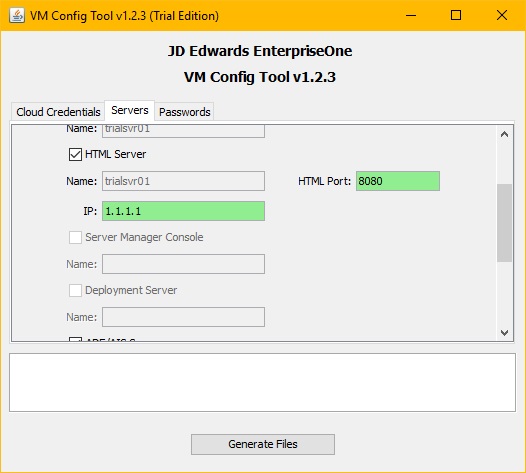Click the HTML Port field showing 8080
This screenshot has width=526, height=473.
[398, 181]
